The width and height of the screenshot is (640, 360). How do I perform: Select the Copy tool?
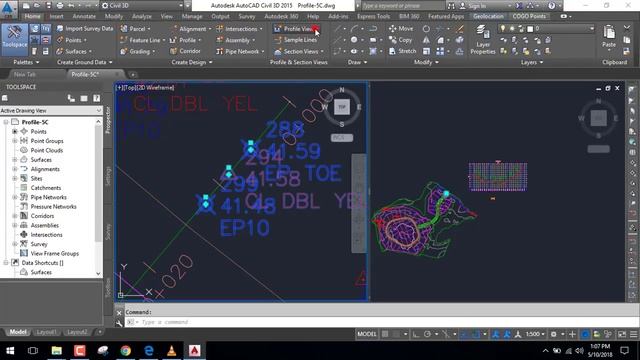[x=400, y=40]
